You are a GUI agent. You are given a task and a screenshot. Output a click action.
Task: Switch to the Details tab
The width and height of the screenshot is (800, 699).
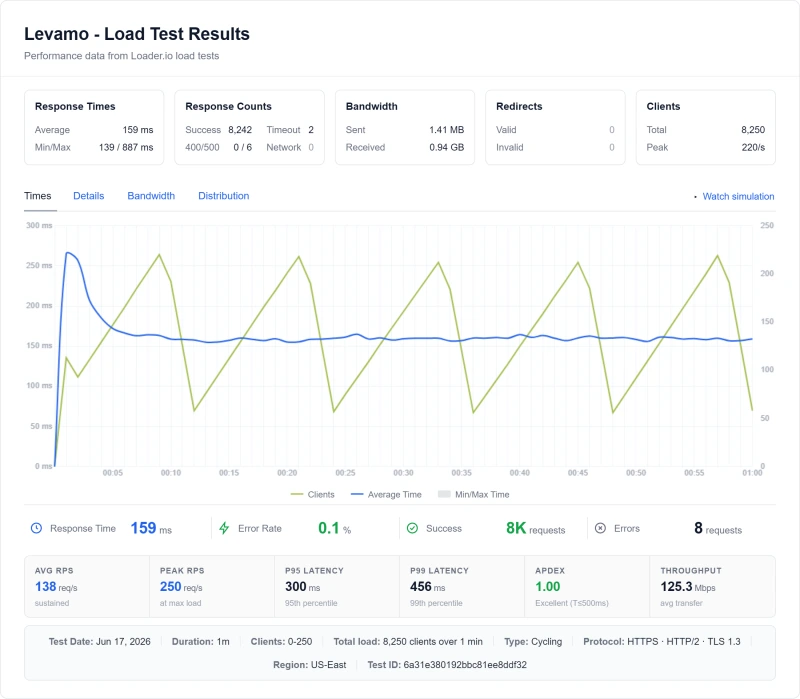point(89,196)
